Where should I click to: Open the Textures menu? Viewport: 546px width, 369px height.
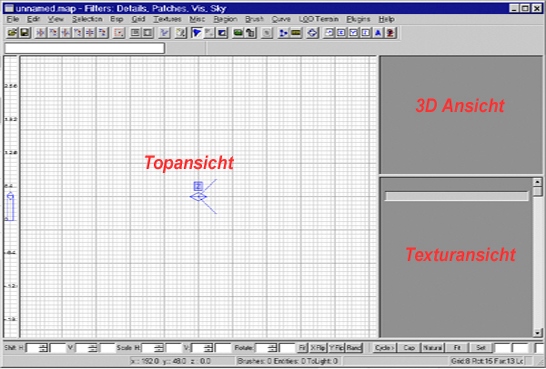pos(167,19)
